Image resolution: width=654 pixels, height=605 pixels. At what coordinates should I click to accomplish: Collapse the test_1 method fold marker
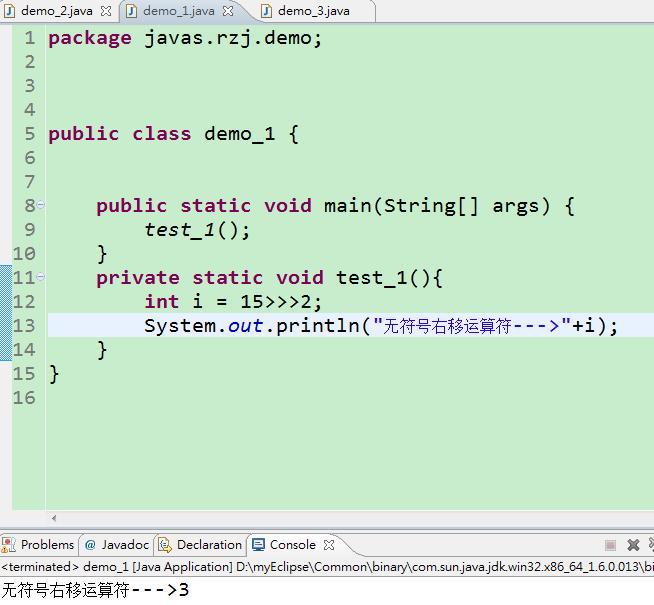(41, 278)
